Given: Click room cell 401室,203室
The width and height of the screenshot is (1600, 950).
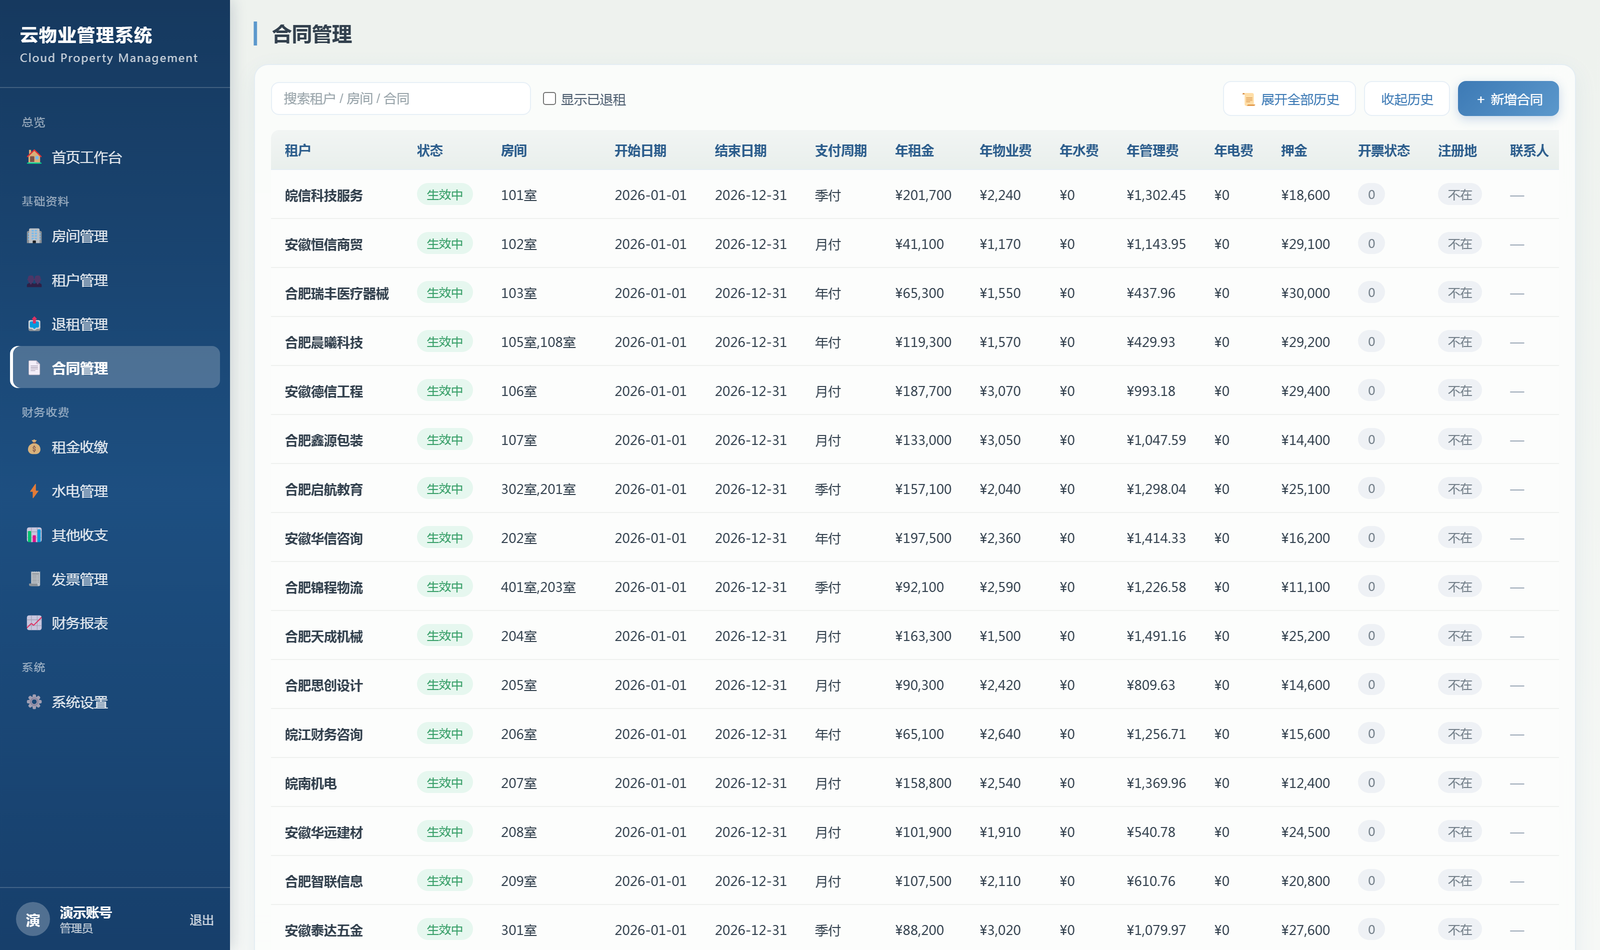Looking at the screenshot, I should coord(538,588).
